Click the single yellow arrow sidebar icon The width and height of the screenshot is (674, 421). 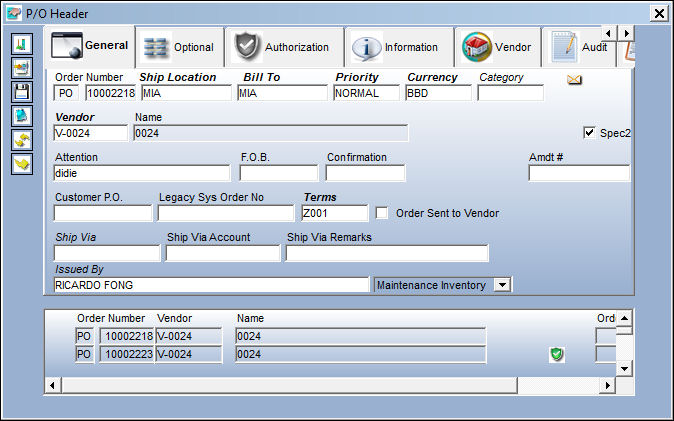pyautogui.click(x=22, y=164)
